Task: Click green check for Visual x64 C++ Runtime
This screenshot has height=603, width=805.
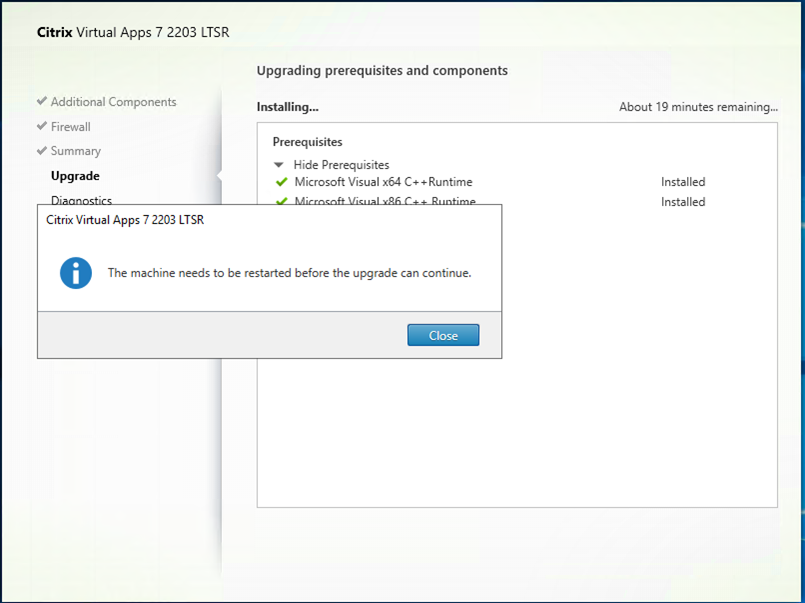Action: 281,182
